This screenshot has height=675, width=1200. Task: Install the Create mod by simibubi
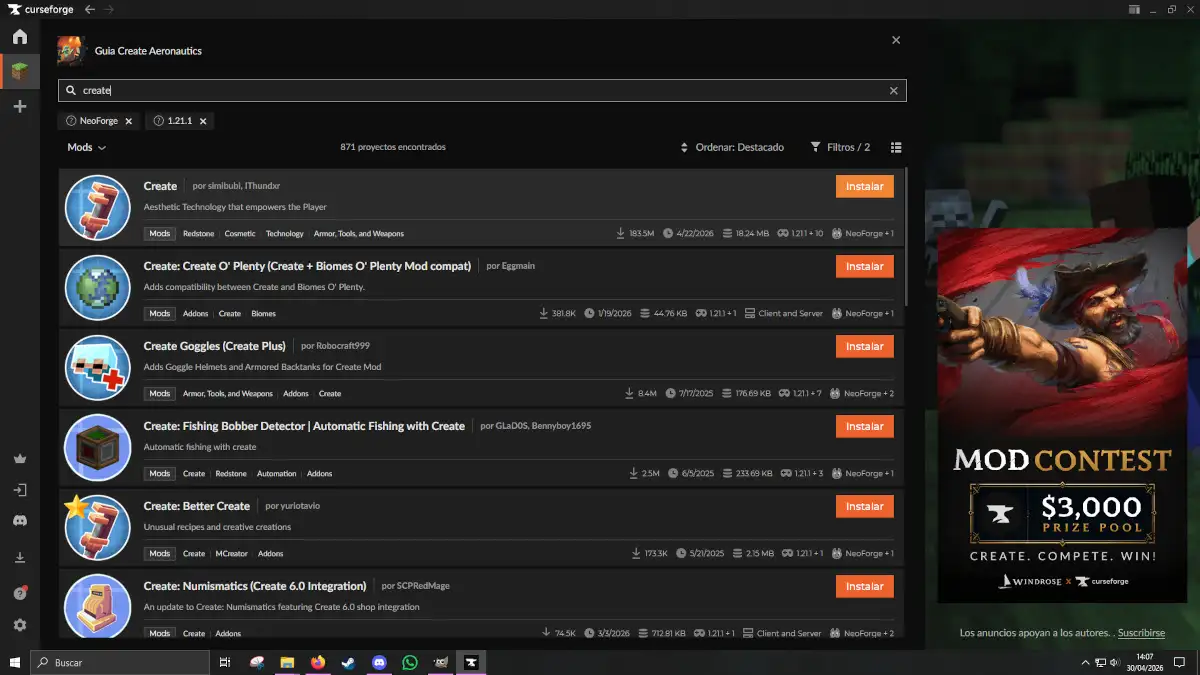[864, 186]
